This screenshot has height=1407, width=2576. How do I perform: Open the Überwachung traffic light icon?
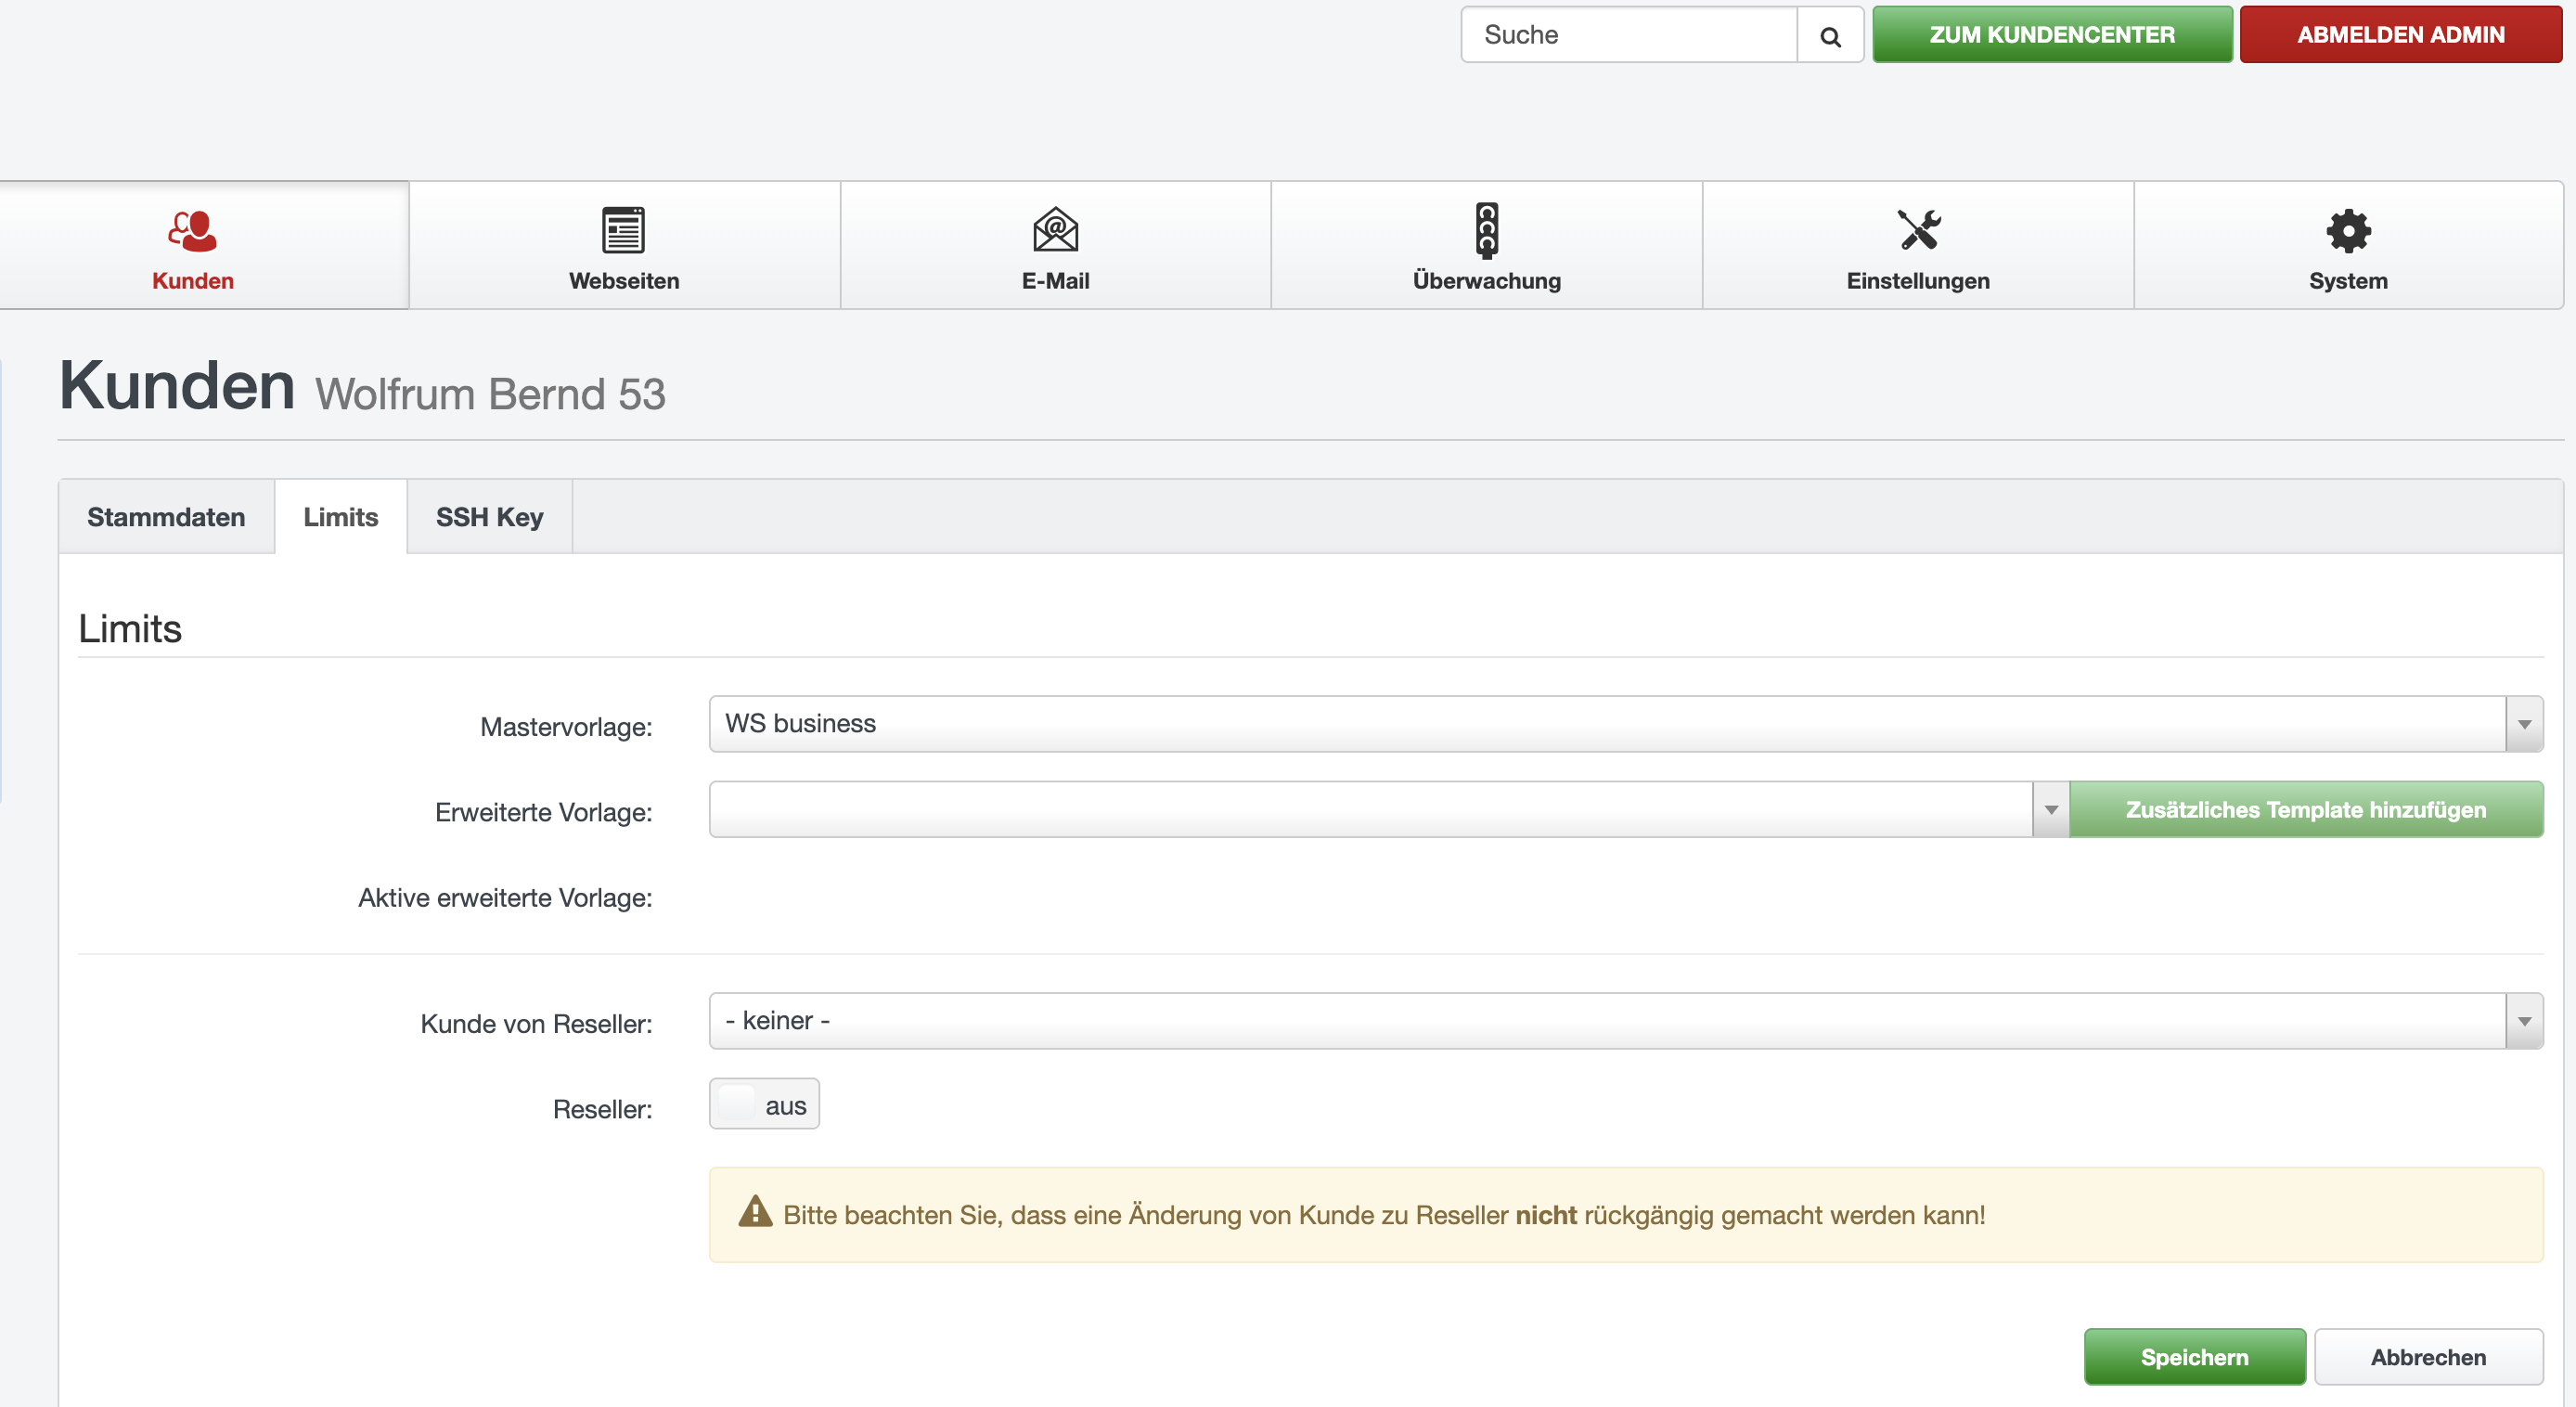pos(1486,230)
